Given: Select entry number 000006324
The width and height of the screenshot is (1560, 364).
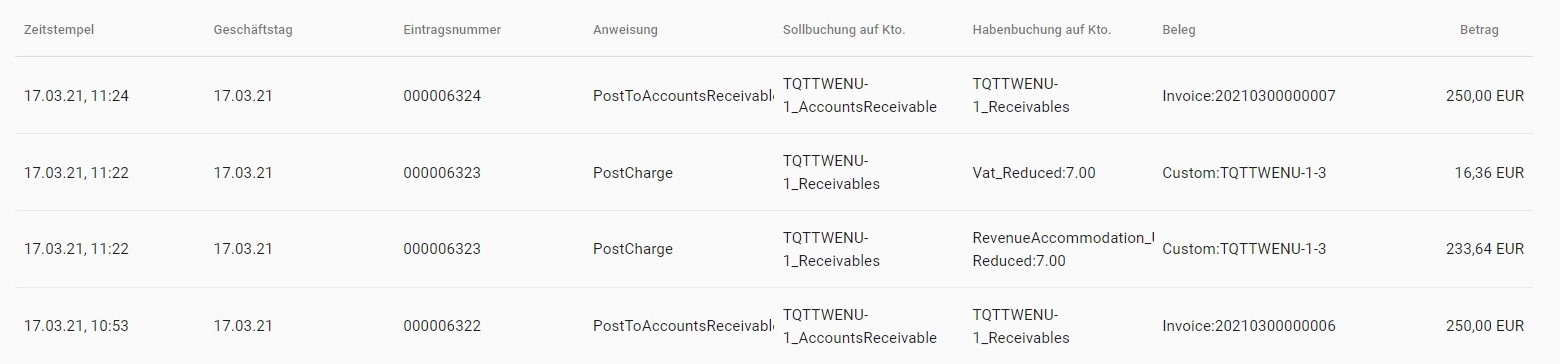Looking at the screenshot, I should [442, 97].
